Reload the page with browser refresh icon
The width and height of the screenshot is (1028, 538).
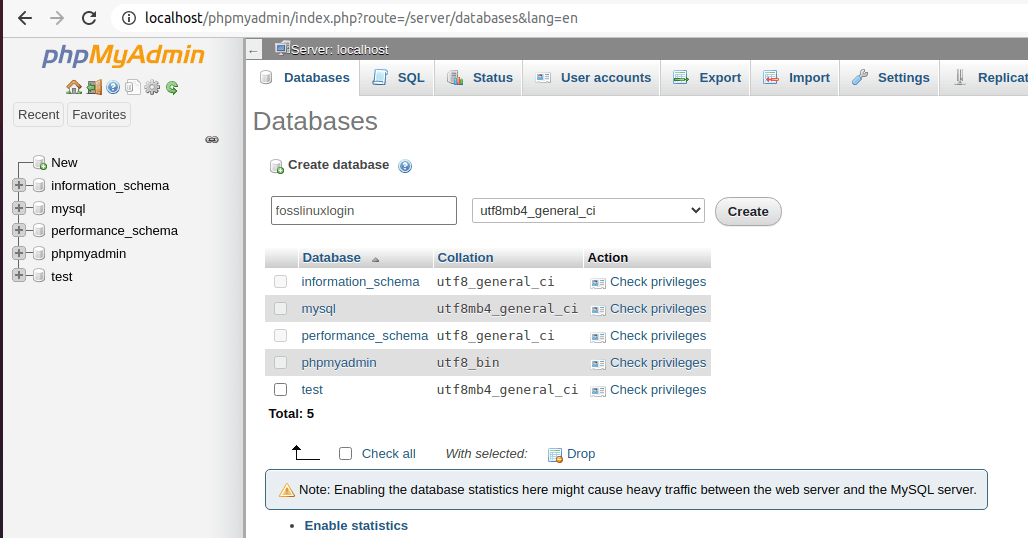point(89,18)
